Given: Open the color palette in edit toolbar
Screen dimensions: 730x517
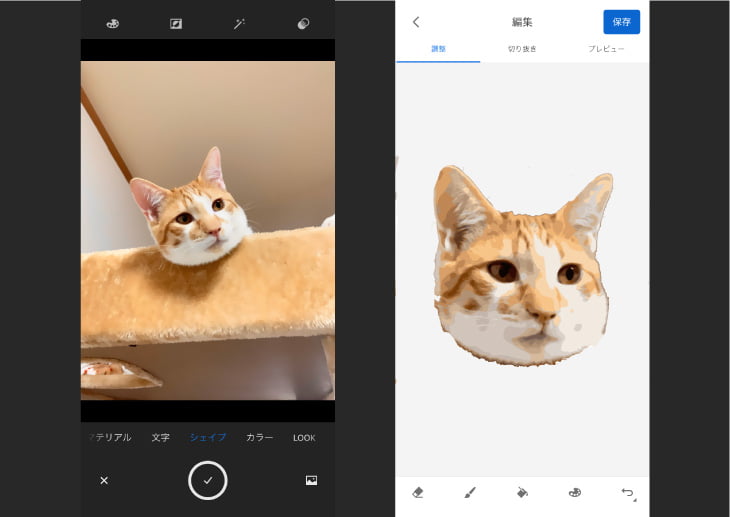Looking at the screenshot, I should pyautogui.click(x=575, y=492).
